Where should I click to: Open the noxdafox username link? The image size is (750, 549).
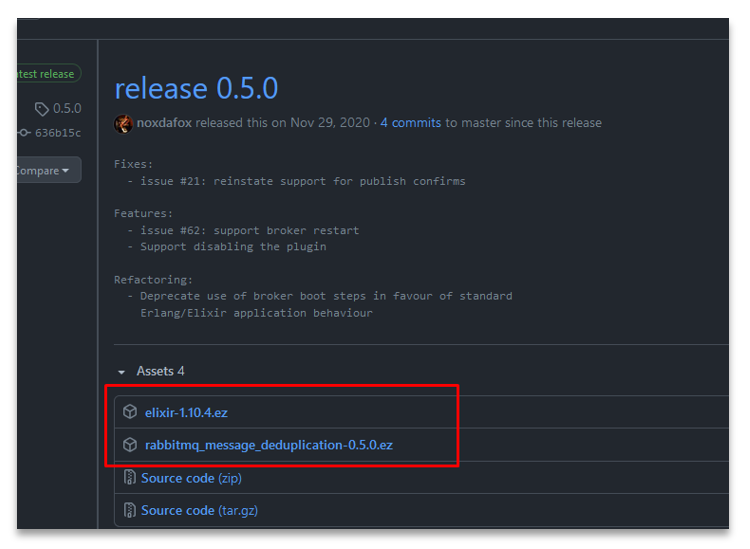[164, 123]
